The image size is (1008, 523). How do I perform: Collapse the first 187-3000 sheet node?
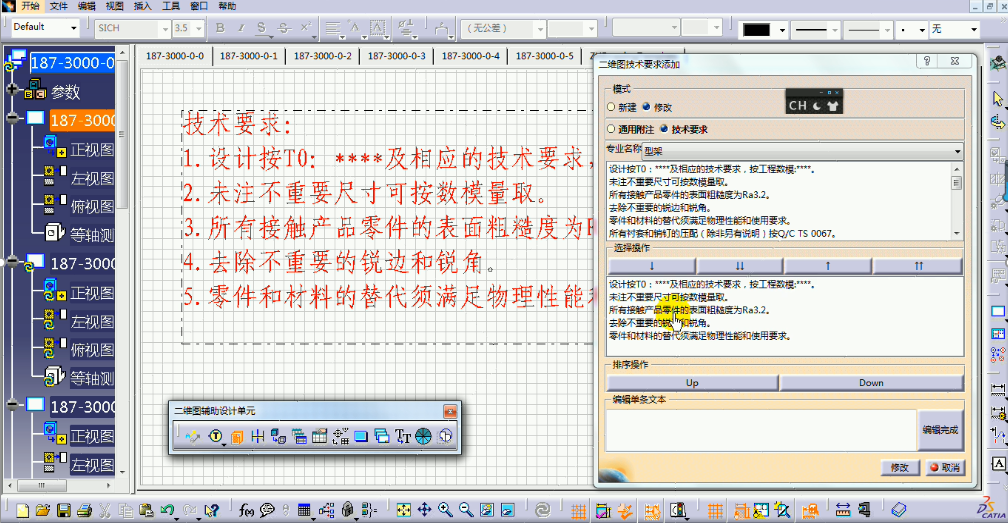pos(12,118)
